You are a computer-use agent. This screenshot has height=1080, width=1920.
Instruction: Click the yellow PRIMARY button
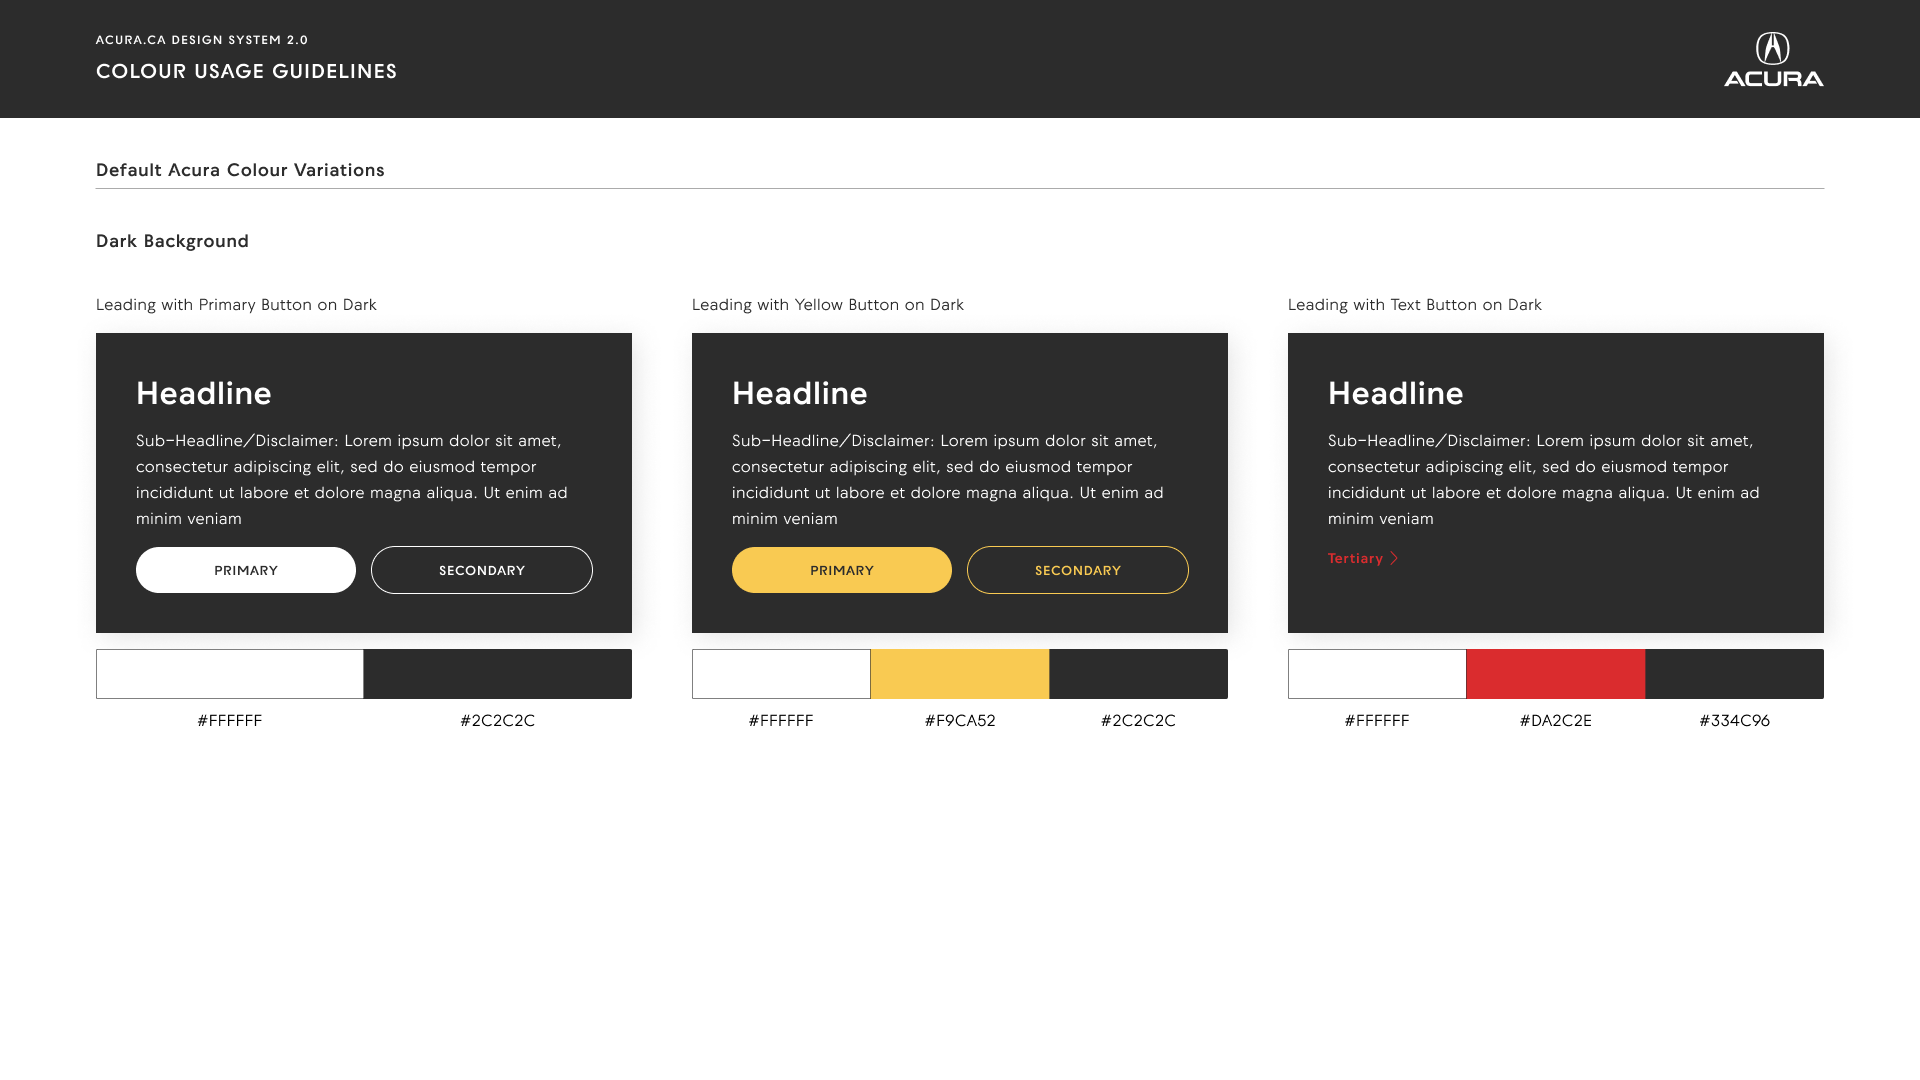[x=842, y=570]
